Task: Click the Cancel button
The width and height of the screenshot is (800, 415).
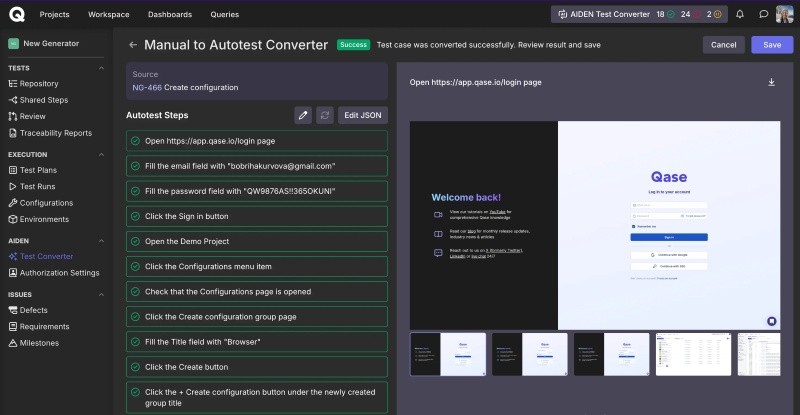Action: click(x=723, y=45)
